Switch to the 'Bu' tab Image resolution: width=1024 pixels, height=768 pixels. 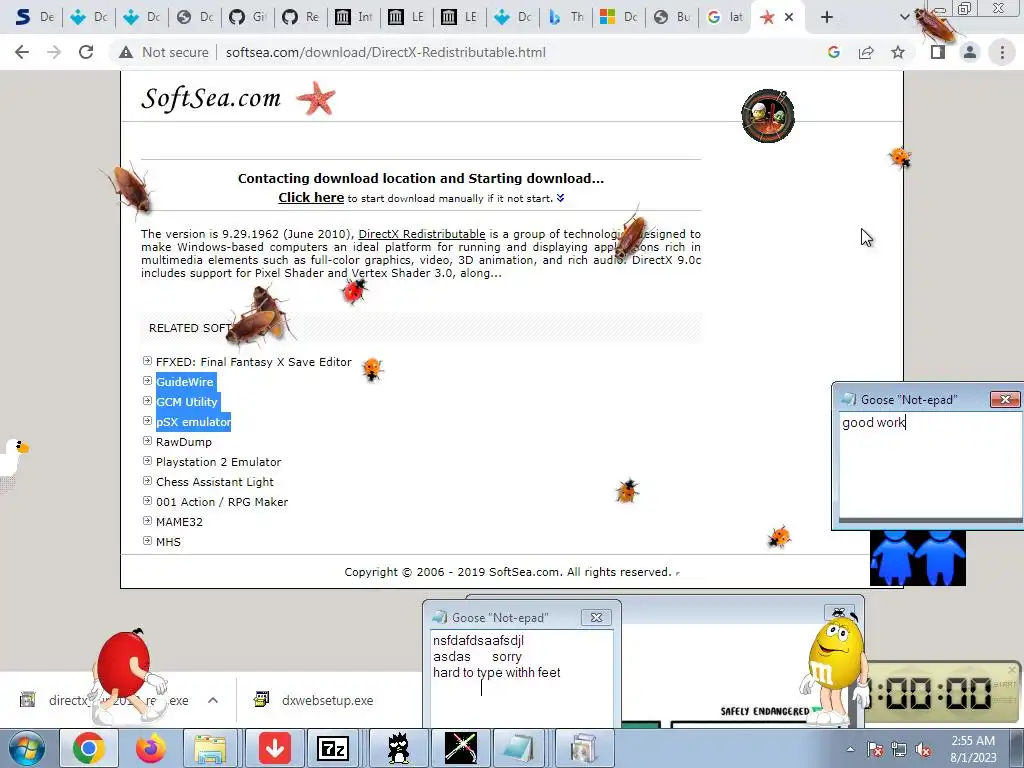(x=672, y=17)
